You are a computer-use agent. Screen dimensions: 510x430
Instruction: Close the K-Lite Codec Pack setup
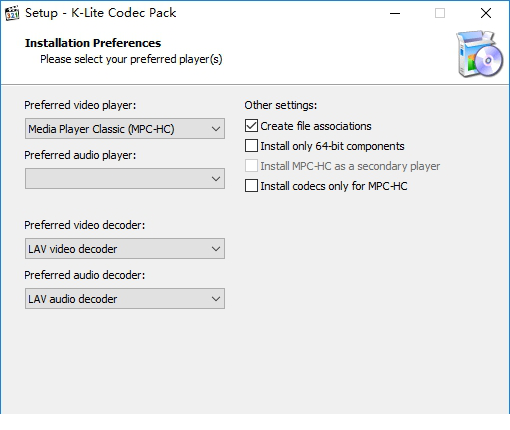coord(486,13)
